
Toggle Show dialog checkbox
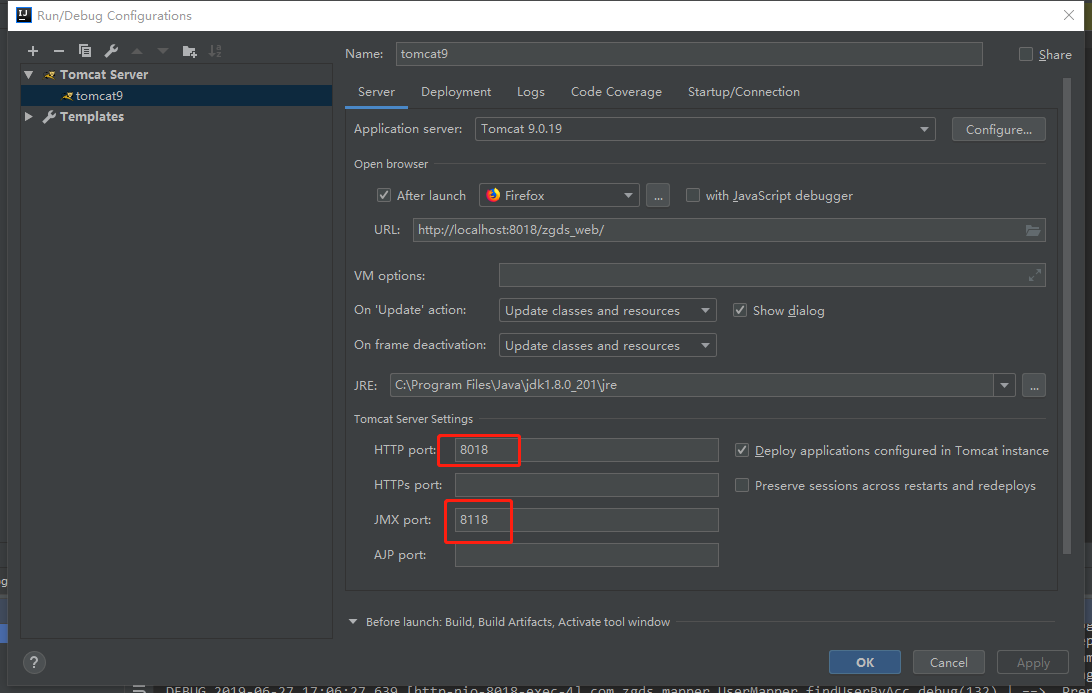[x=740, y=310]
